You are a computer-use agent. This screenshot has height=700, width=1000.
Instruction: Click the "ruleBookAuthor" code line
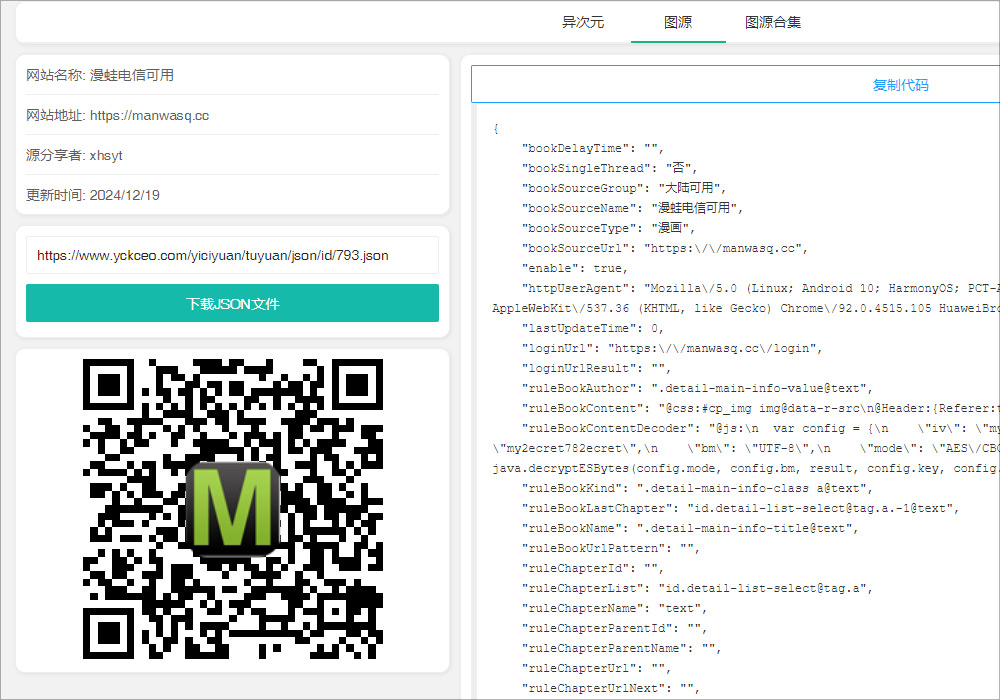pos(697,388)
